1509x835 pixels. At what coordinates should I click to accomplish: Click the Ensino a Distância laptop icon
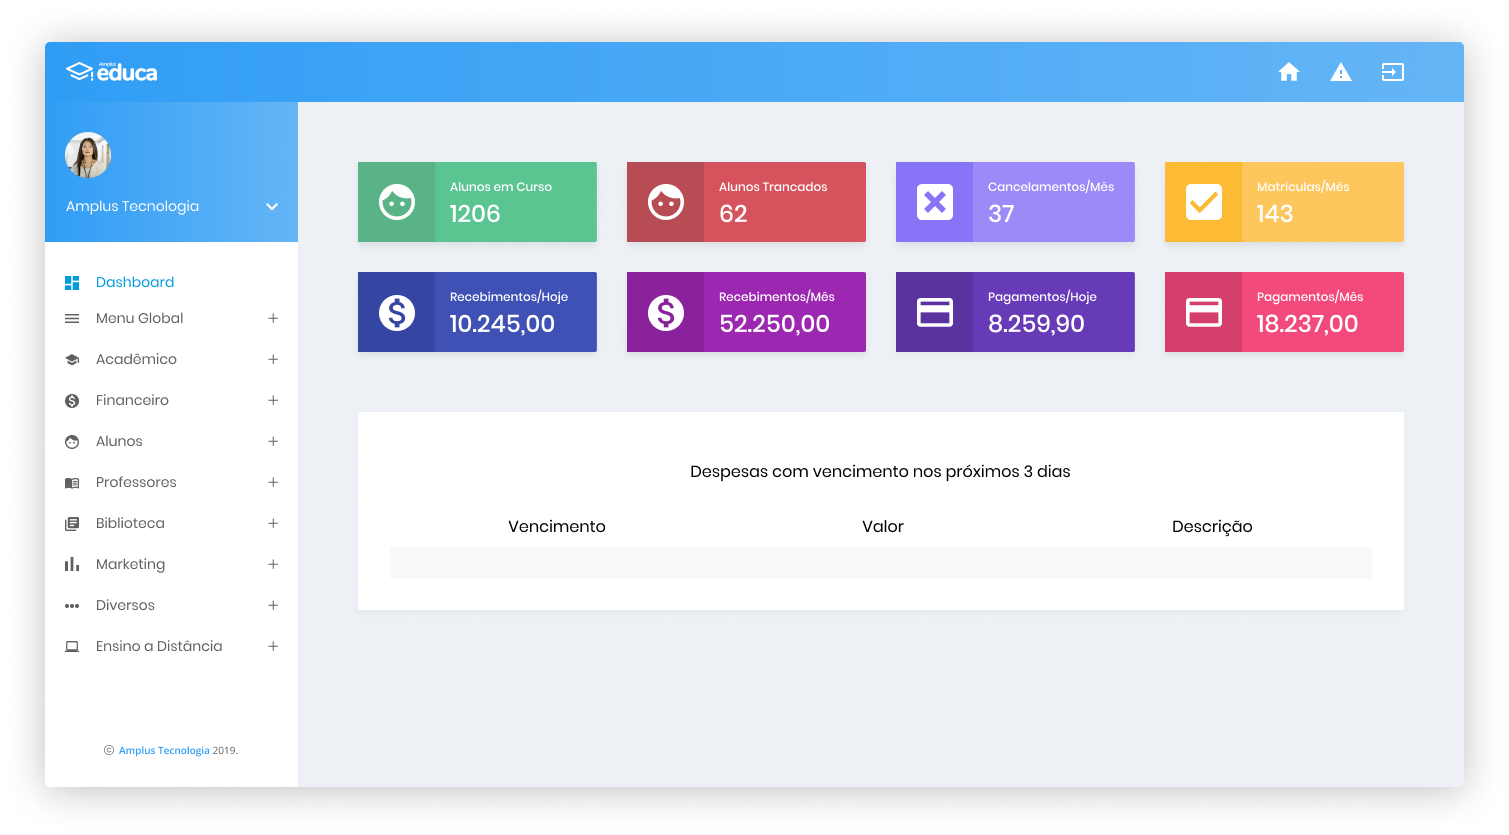pos(72,647)
